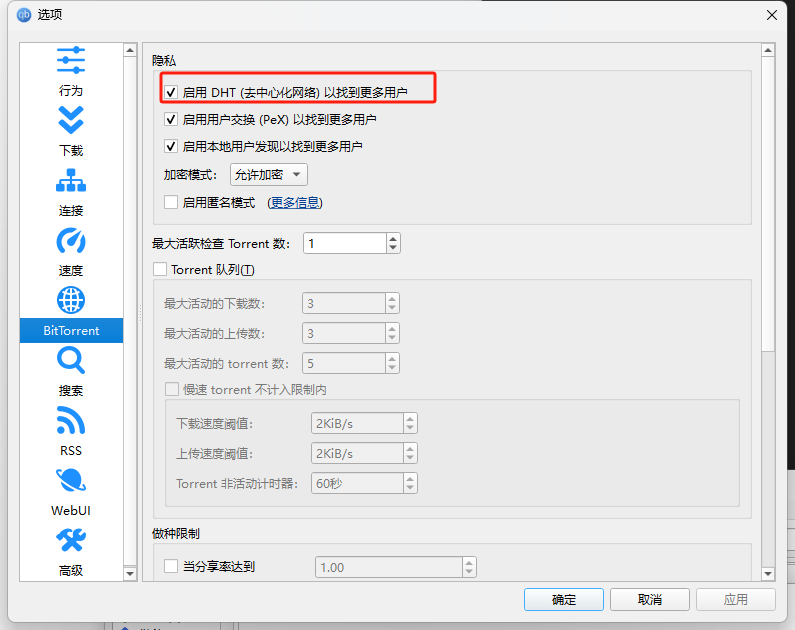
Task: Click the 隐私 section heading
Action: [x=164, y=61]
